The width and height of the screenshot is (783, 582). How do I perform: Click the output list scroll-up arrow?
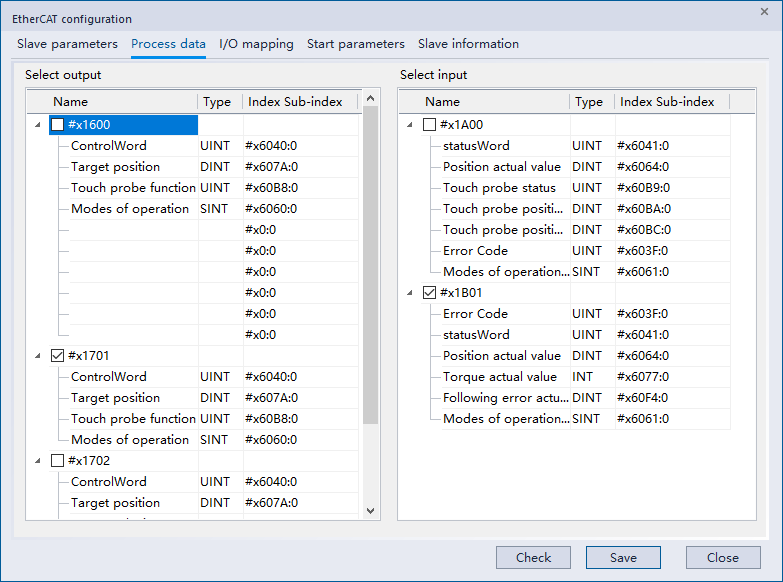(x=370, y=99)
